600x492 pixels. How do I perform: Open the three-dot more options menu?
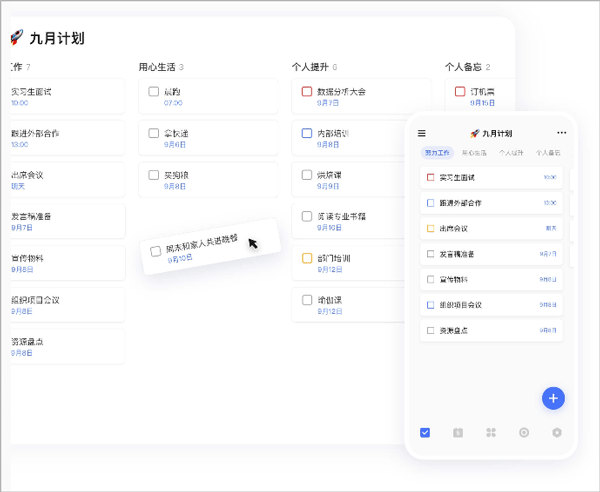pyautogui.click(x=561, y=133)
